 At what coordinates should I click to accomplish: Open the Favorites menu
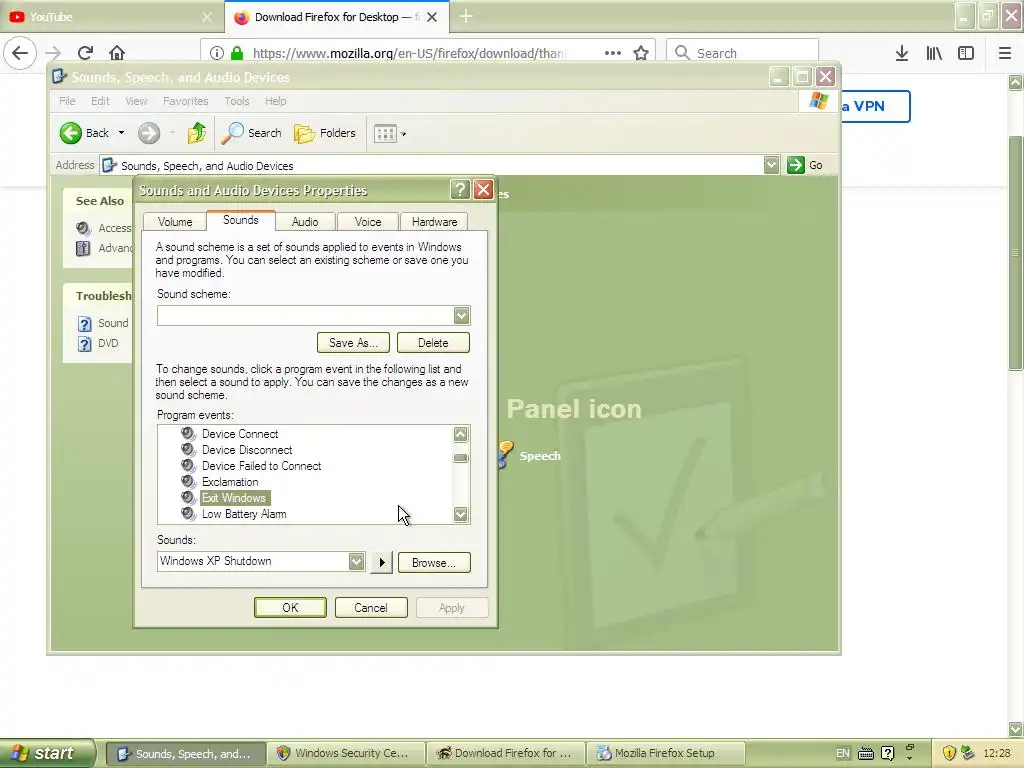185,101
